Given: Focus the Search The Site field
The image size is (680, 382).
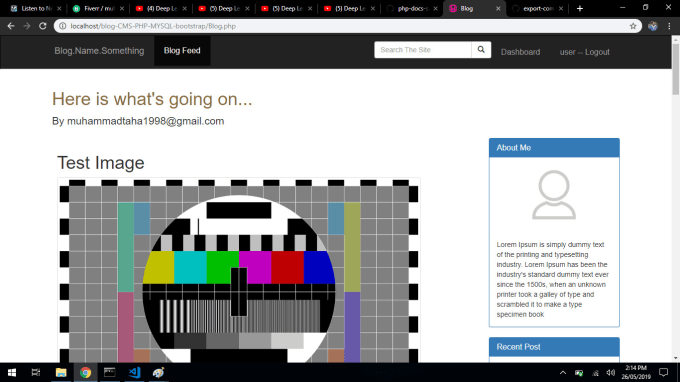Looking at the screenshot, I should pos(423,50).
